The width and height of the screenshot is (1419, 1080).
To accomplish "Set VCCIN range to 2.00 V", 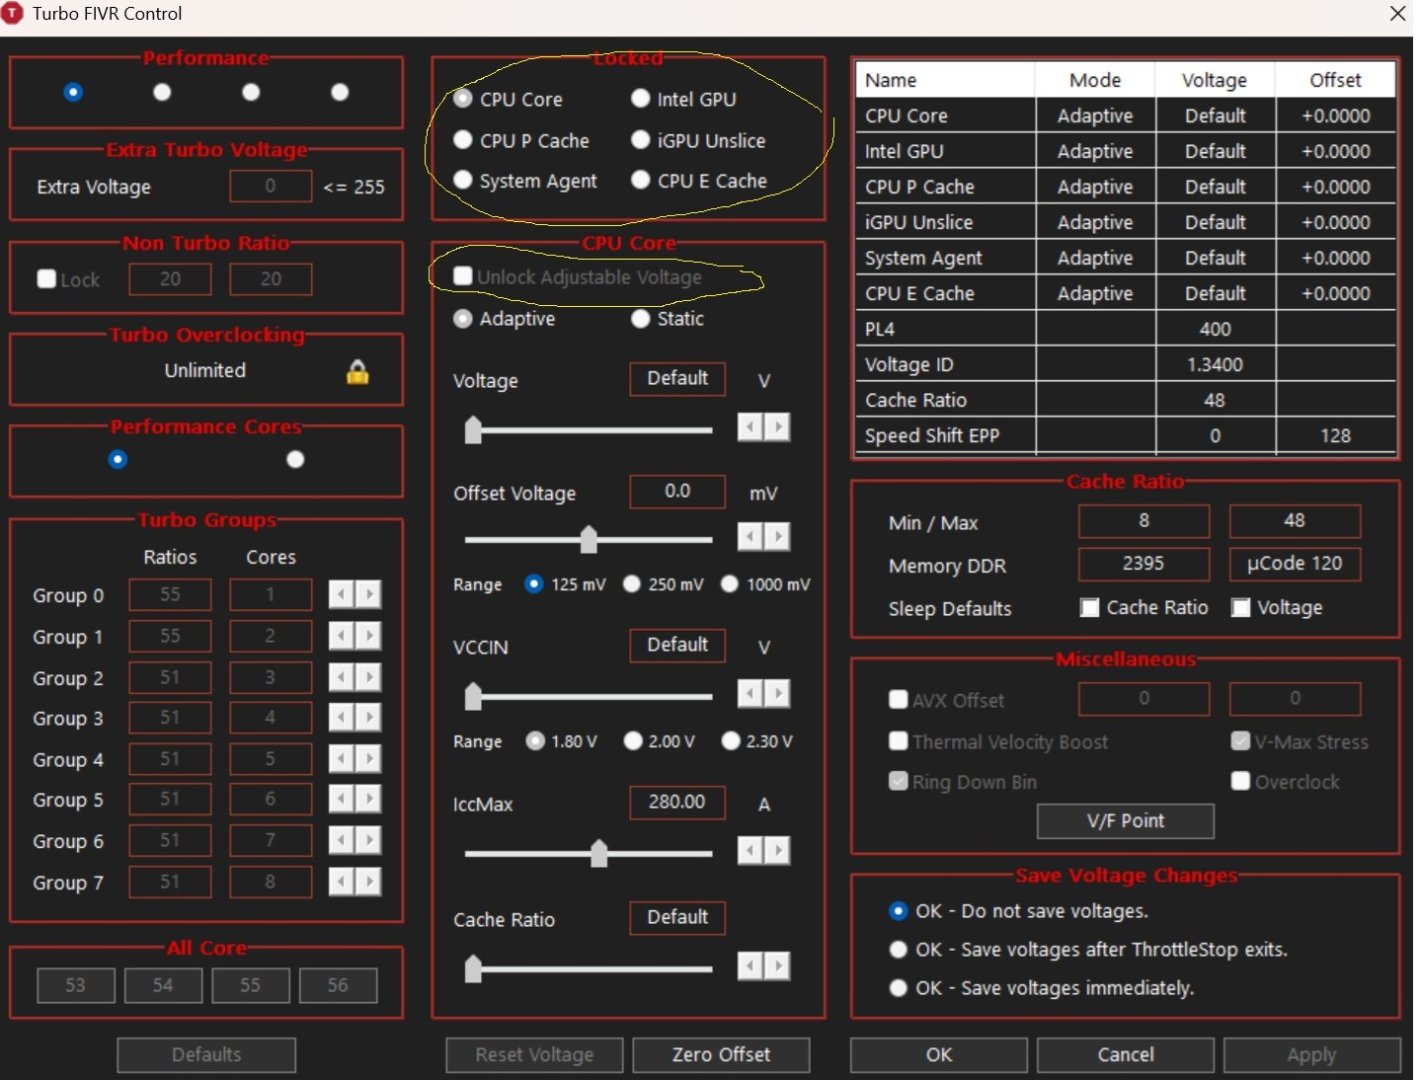I will click(632, 741).
